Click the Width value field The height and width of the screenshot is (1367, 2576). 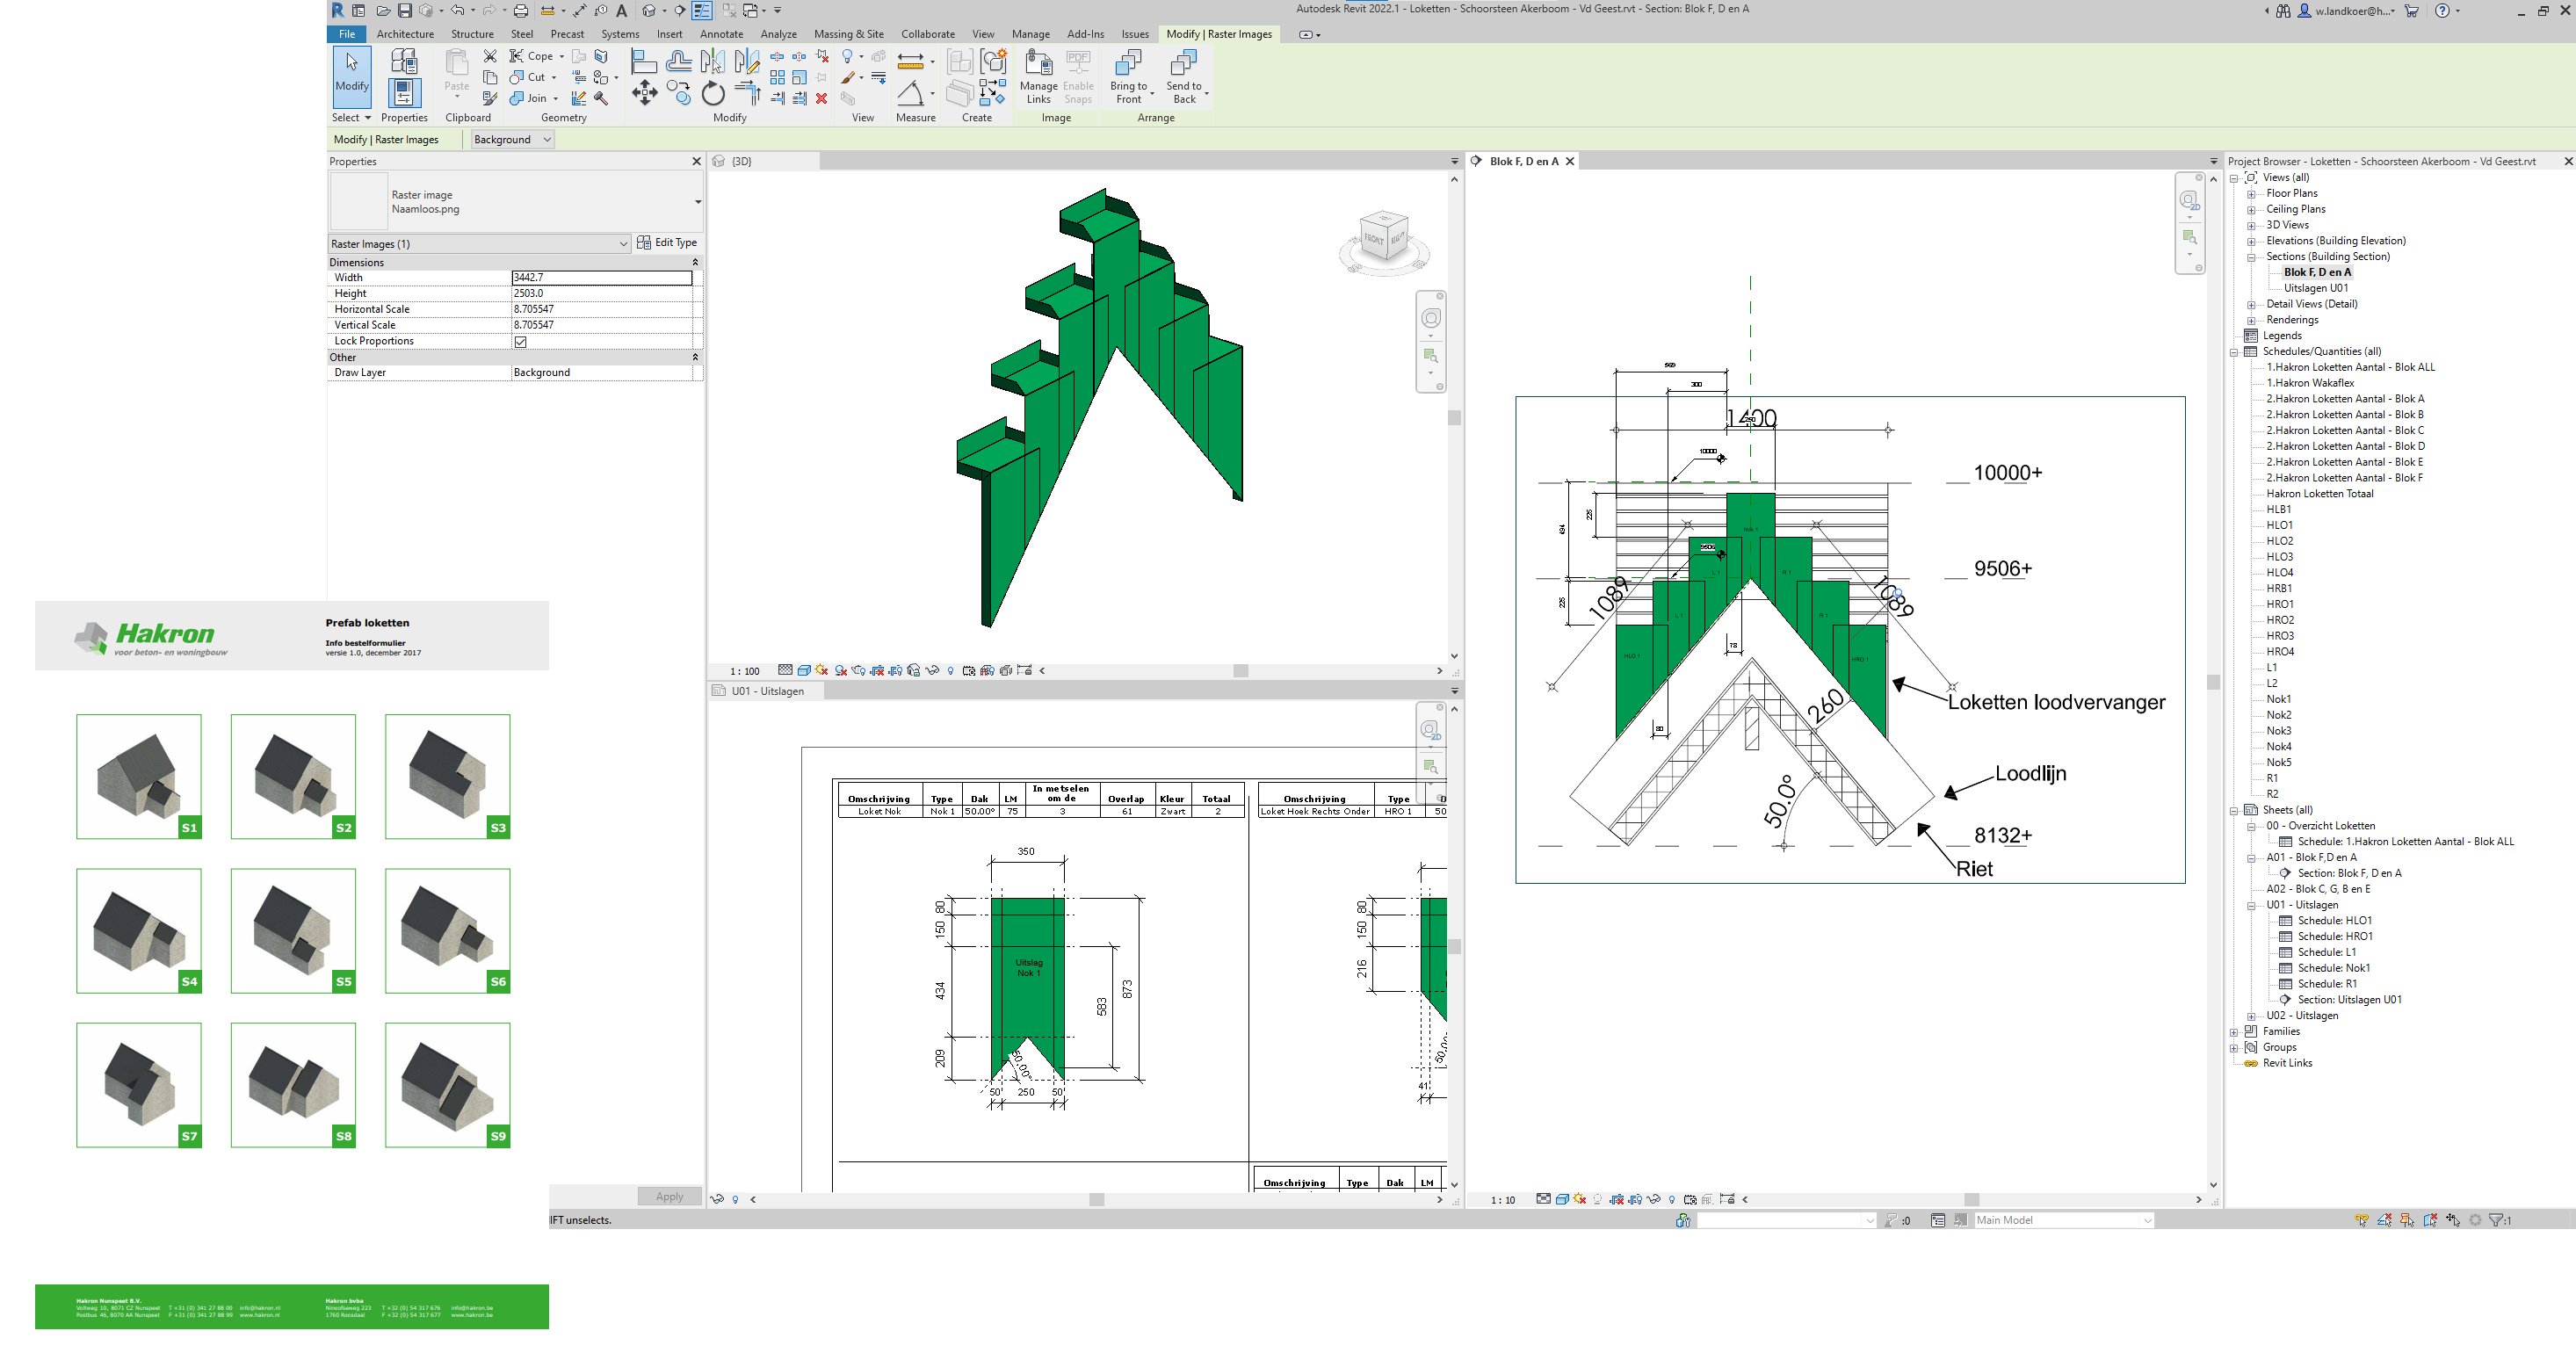(601, 278)
